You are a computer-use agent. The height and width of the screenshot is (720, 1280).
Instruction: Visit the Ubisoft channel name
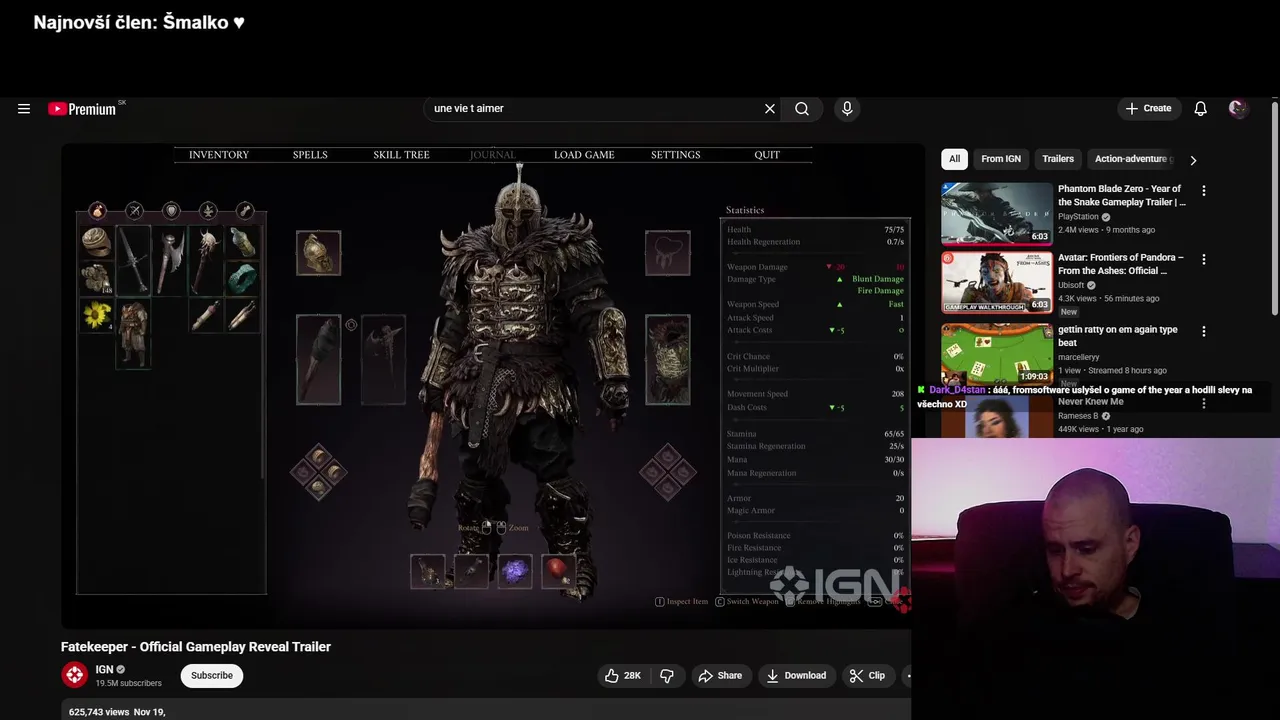pos(1071,285)
